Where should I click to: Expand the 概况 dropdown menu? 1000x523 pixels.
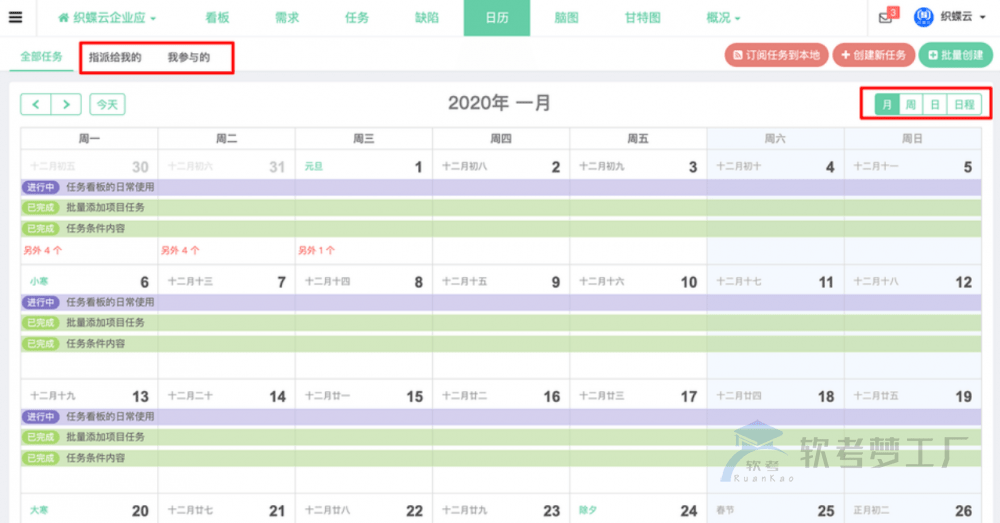723,18
